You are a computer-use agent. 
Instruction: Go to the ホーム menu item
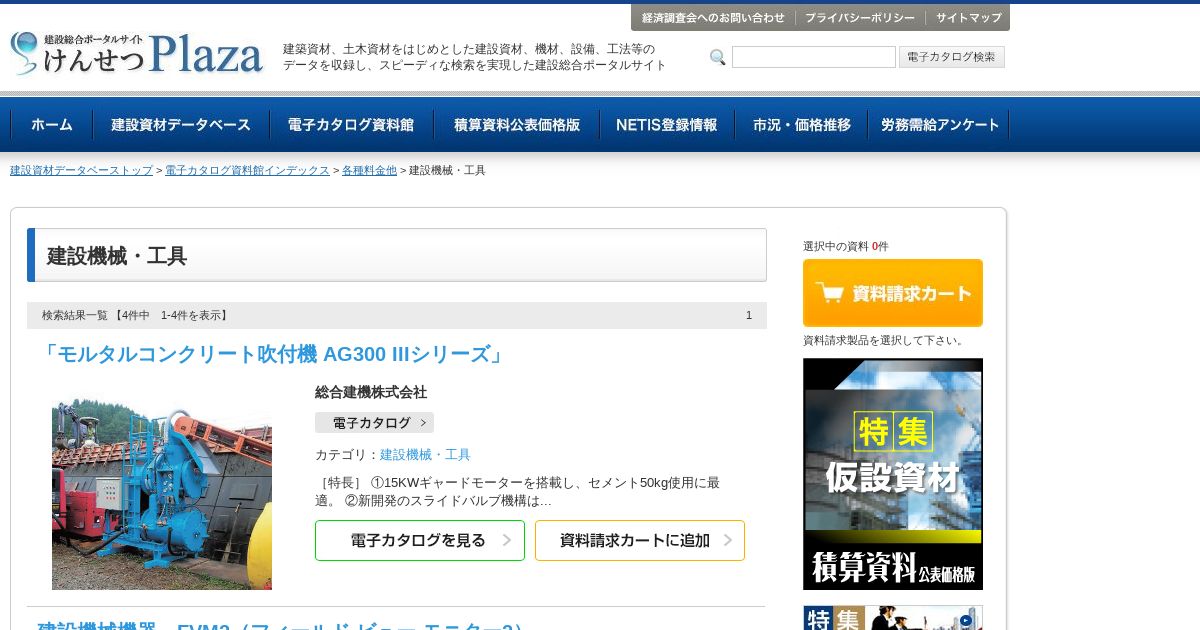tap(51, 125)
